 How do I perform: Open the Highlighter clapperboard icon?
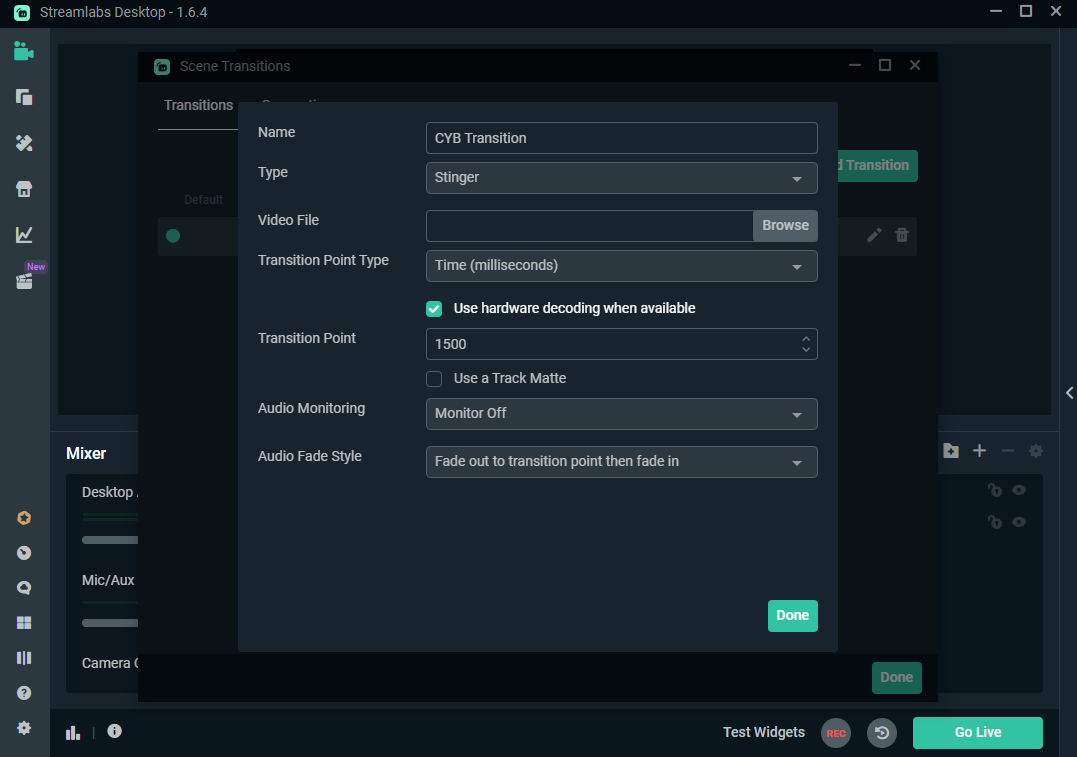pyautogui.click(x=24, y=282)
